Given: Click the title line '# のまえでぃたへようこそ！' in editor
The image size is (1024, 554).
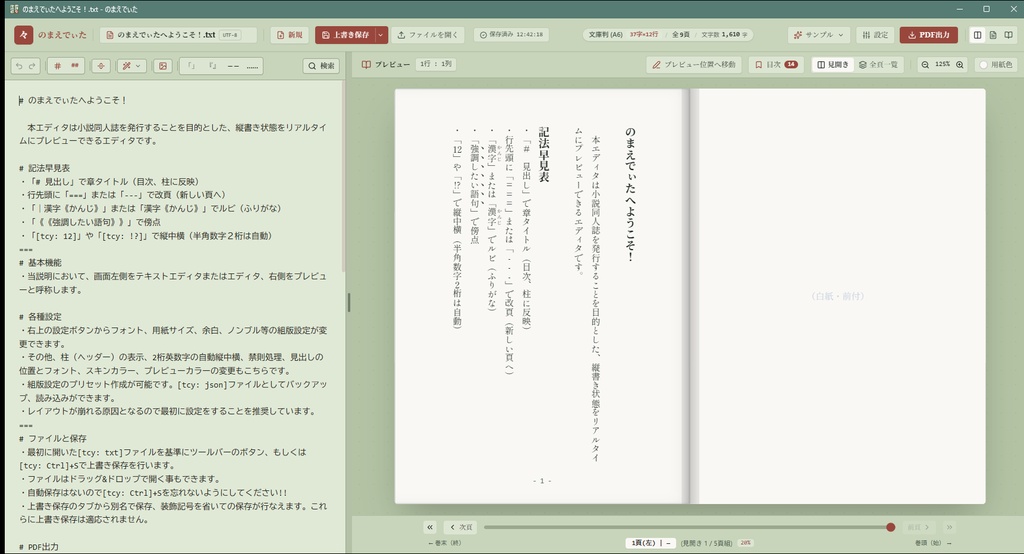Looking at the screenshot, I should tap(72, 100).
